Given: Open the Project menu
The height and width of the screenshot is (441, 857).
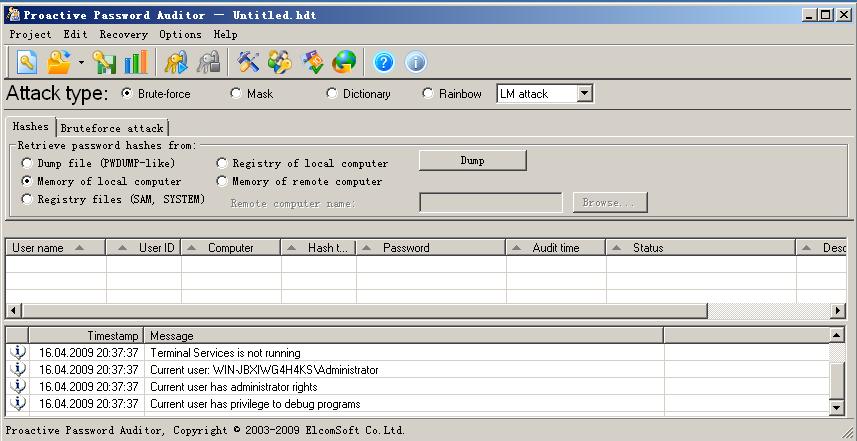Looking at the screenshot, I should [x=31, y=34].
